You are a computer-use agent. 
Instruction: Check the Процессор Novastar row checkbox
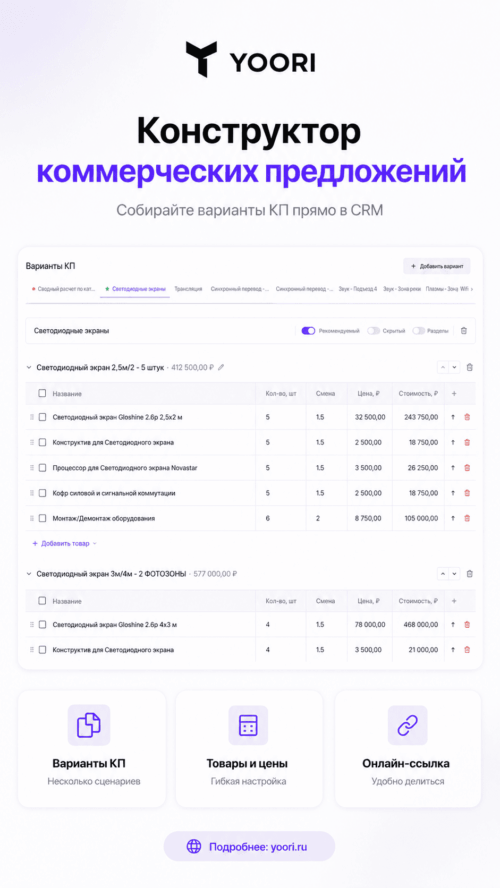[42, 468]
